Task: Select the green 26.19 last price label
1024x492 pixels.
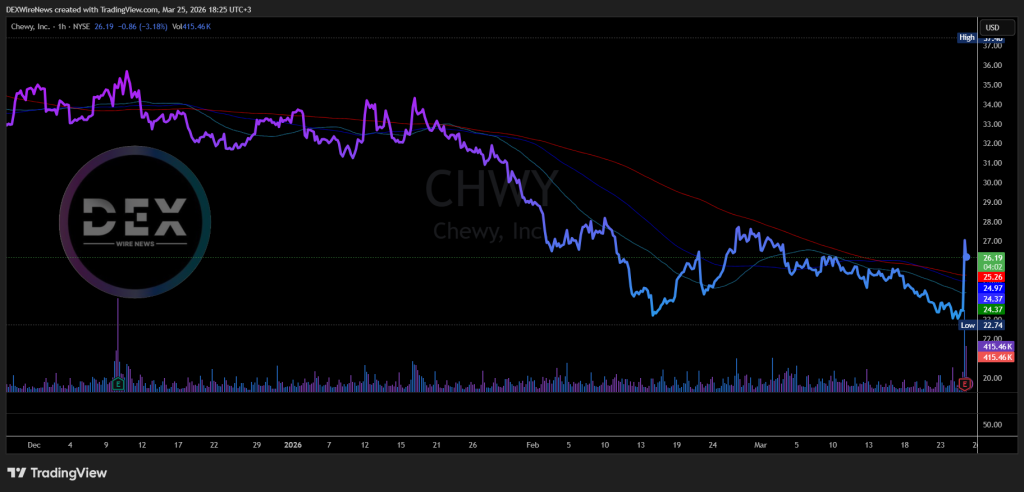Action: 992,257
